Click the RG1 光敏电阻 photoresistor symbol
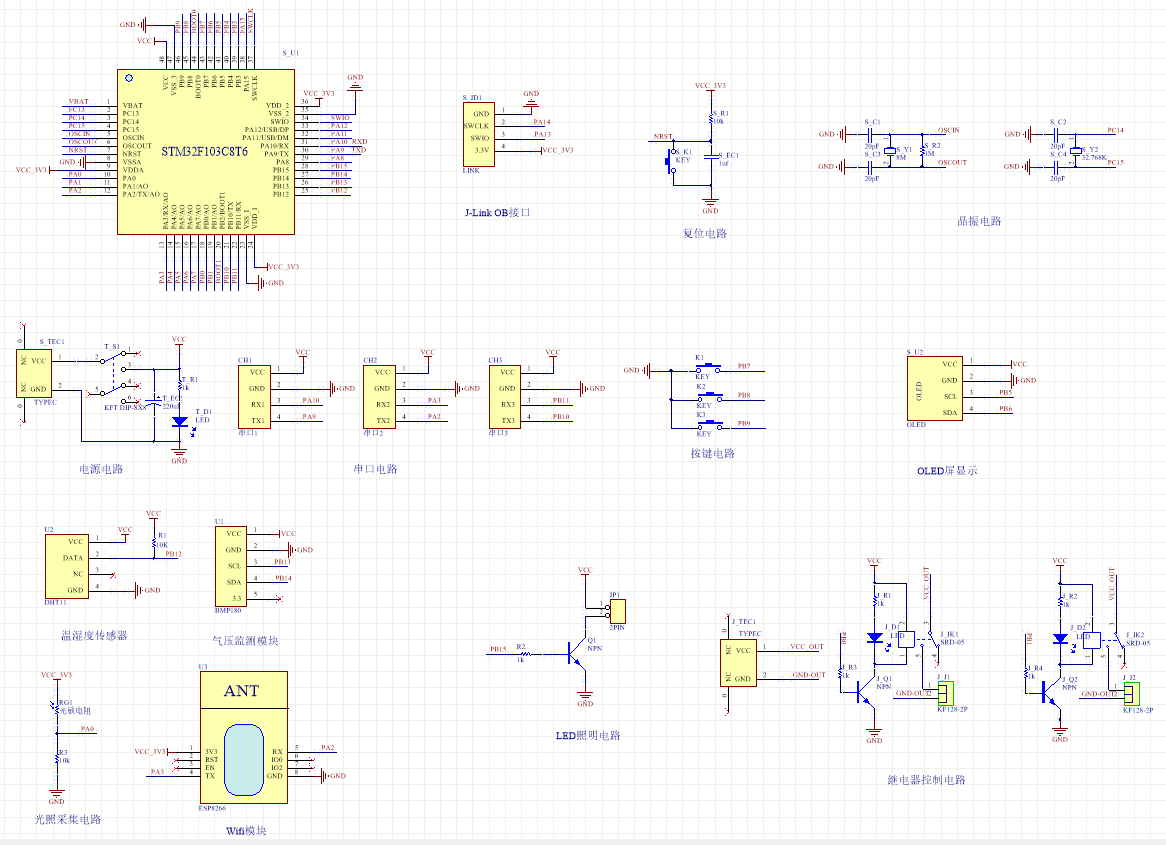This screenshot has height=845, width=1166. coord(57,706)
